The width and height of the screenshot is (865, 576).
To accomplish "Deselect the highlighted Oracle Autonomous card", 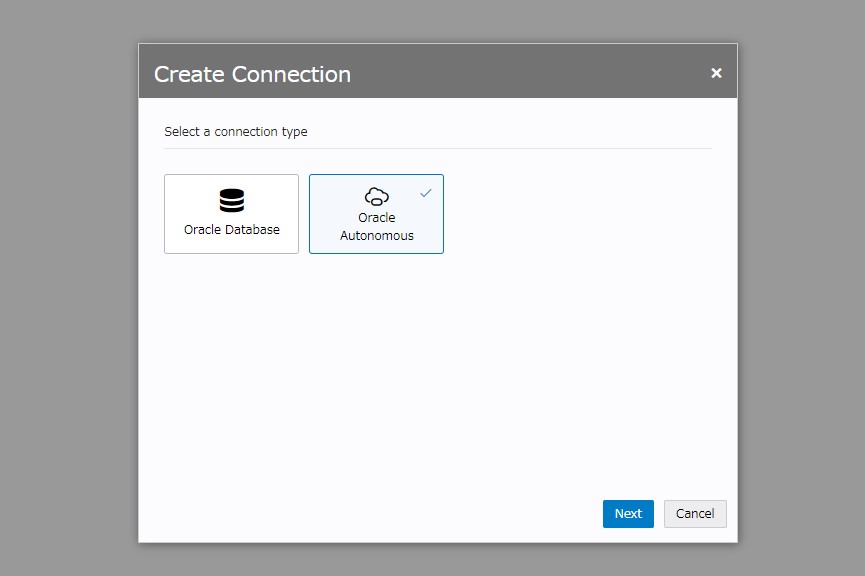I will [x=376, y=213].
